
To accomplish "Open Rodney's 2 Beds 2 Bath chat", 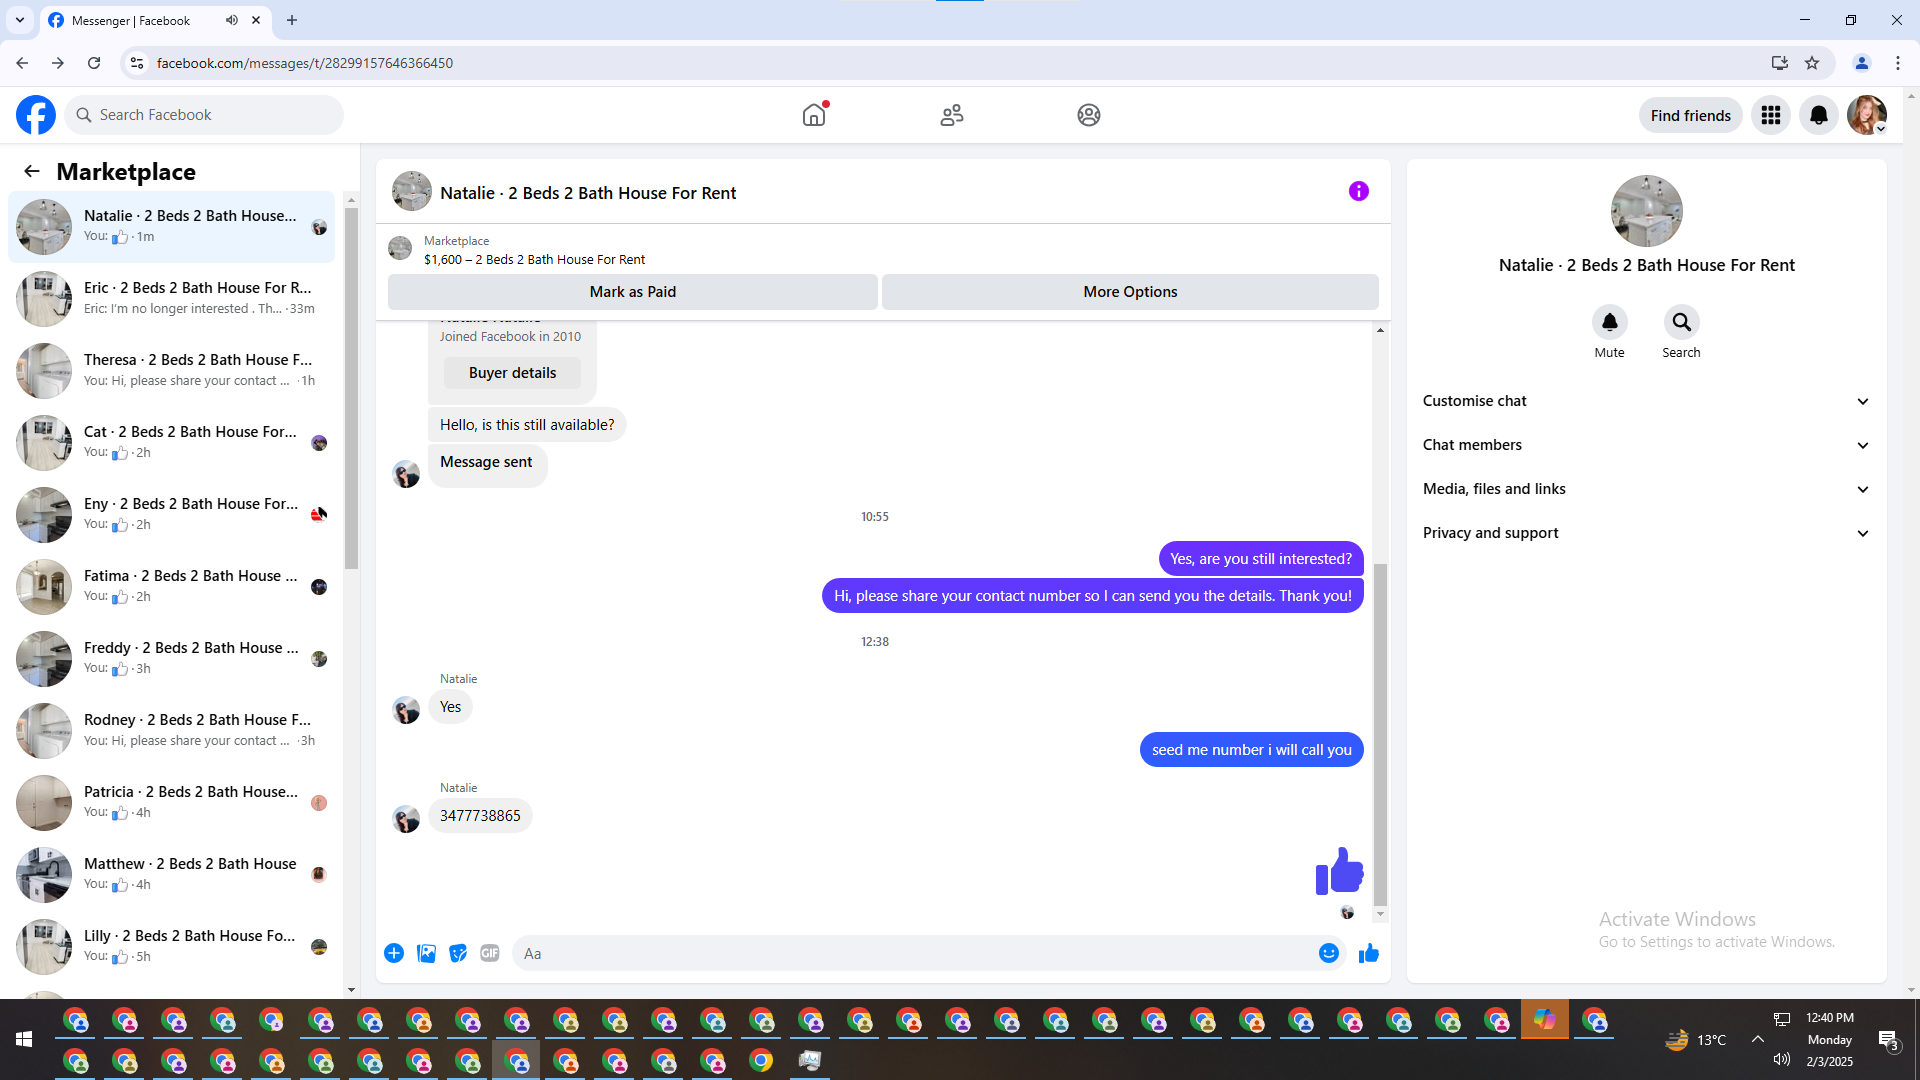I will point(172,730).
